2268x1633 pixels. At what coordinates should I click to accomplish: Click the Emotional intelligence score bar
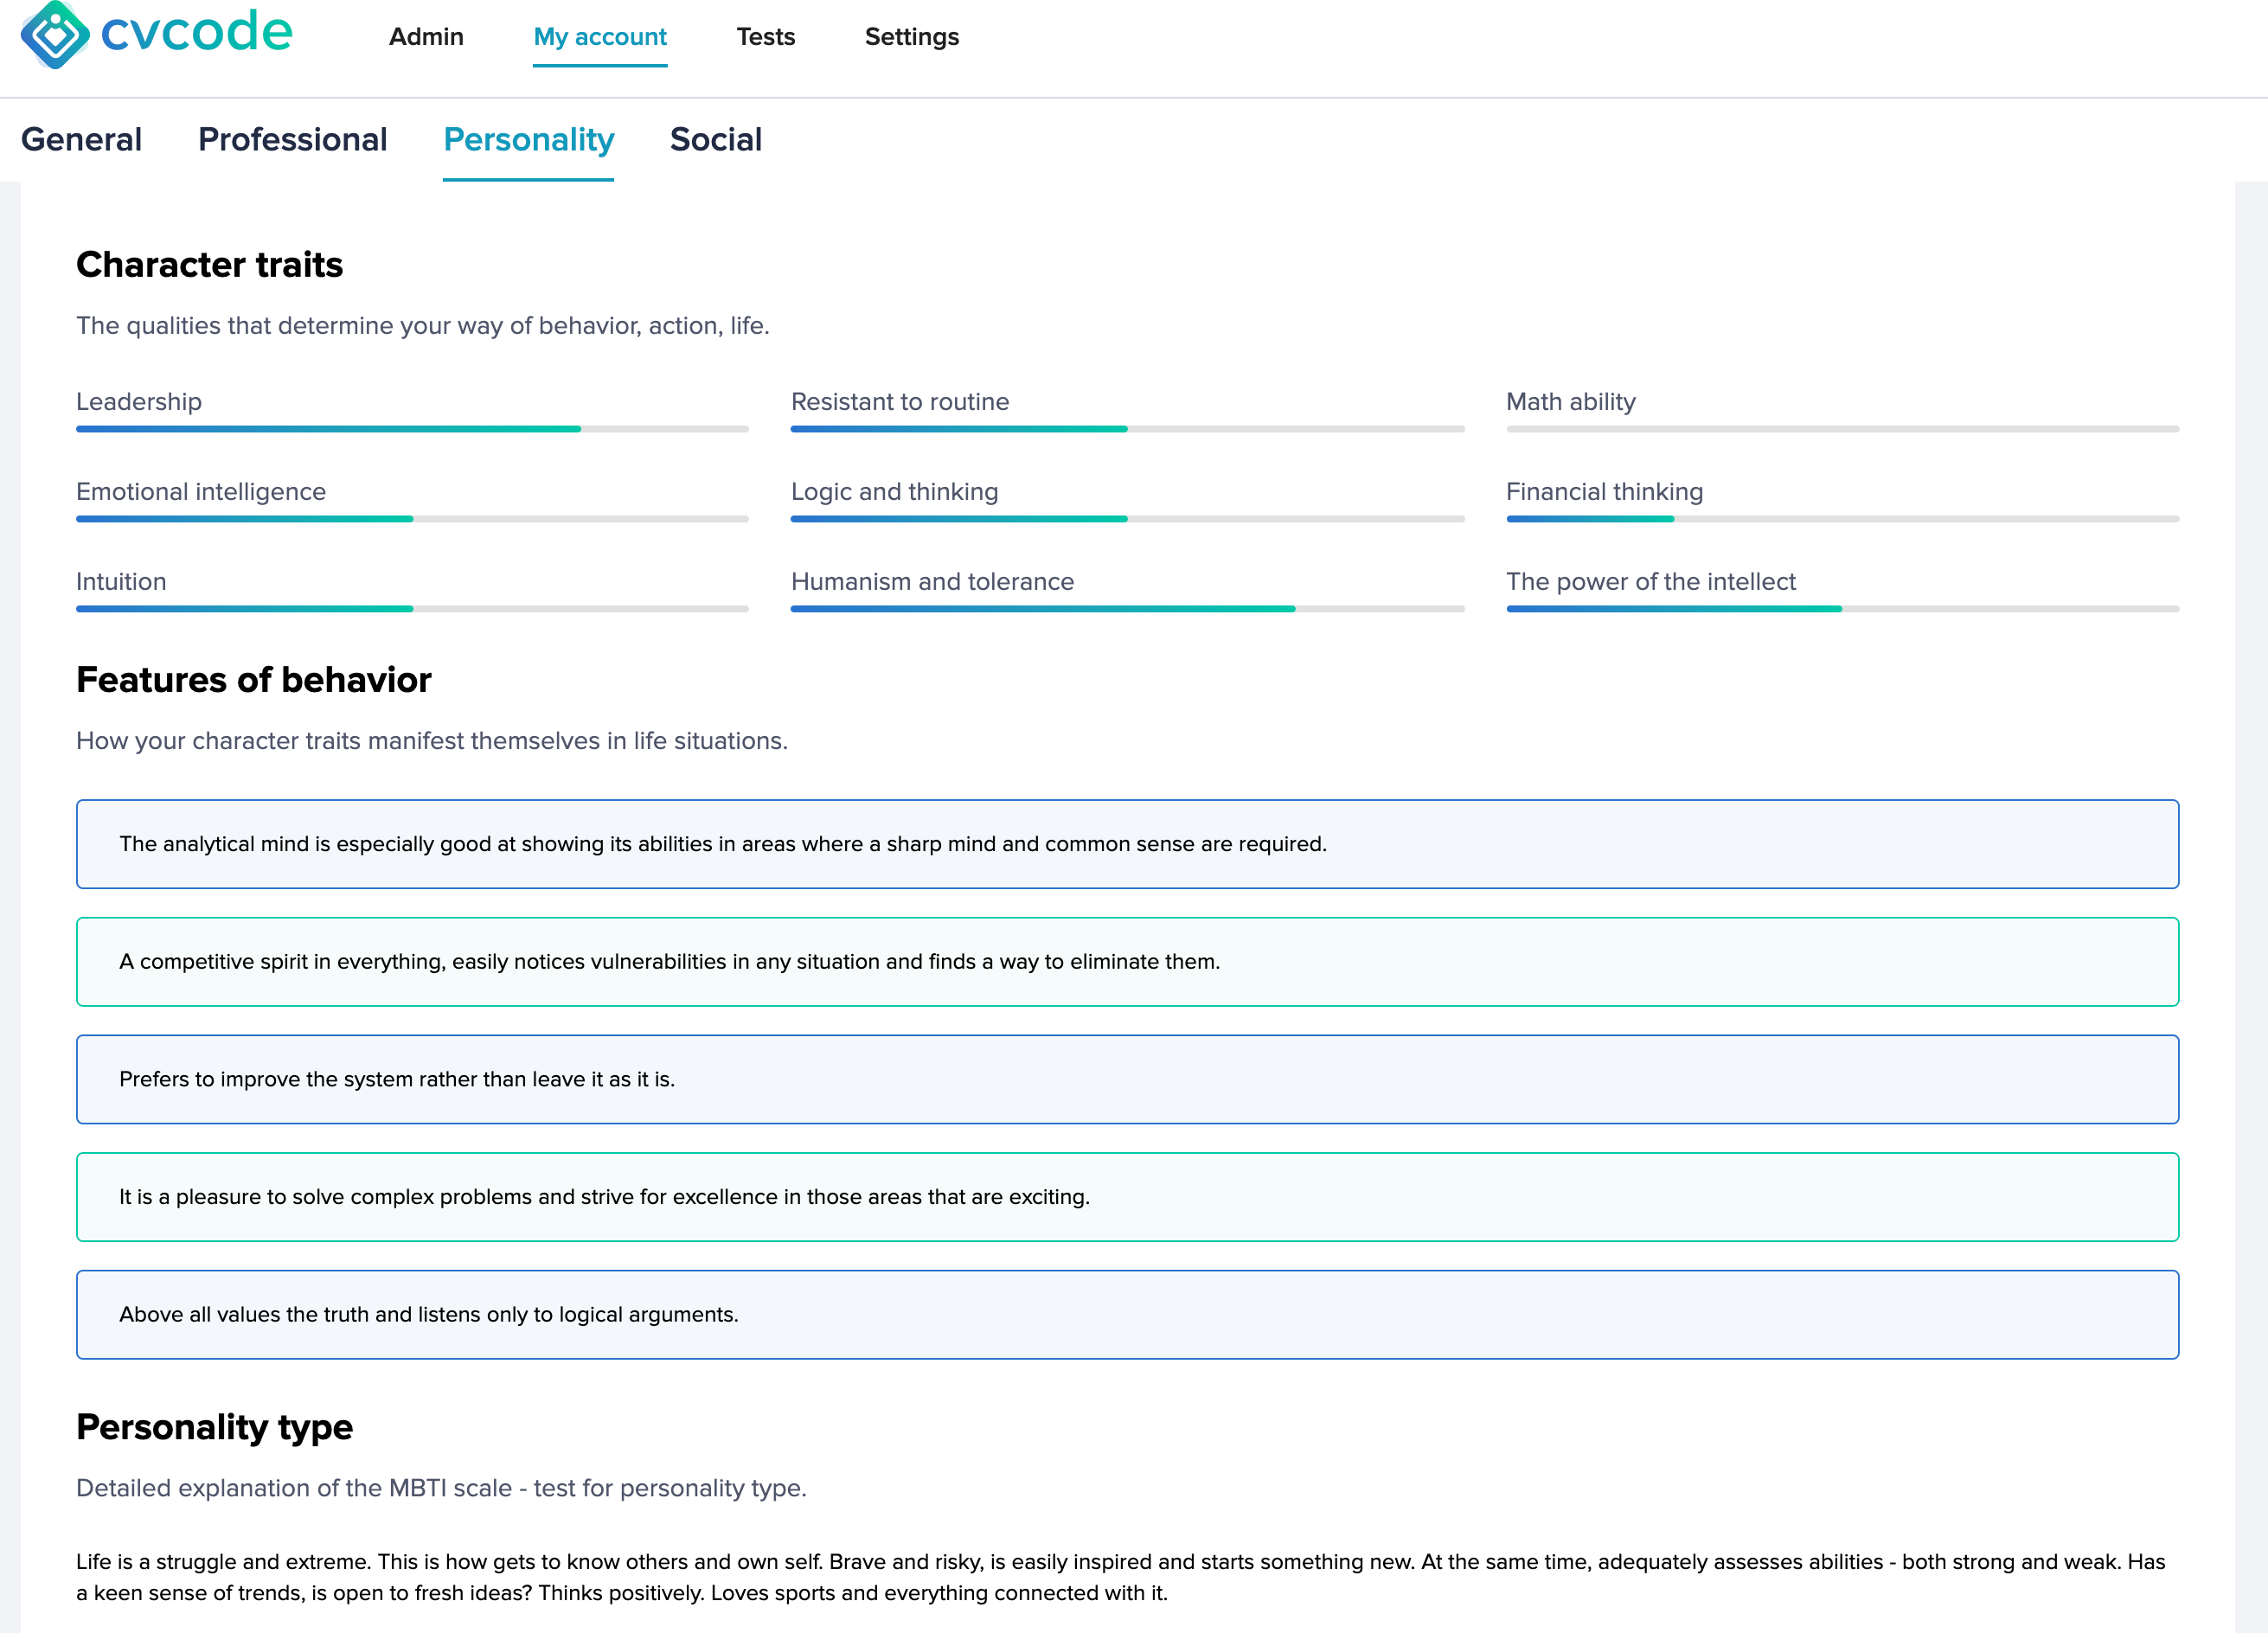click(411, 519)
